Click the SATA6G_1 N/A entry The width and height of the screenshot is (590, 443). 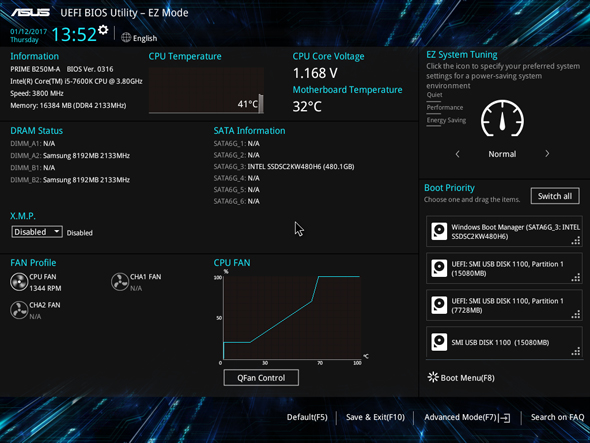tap(237, 143)
